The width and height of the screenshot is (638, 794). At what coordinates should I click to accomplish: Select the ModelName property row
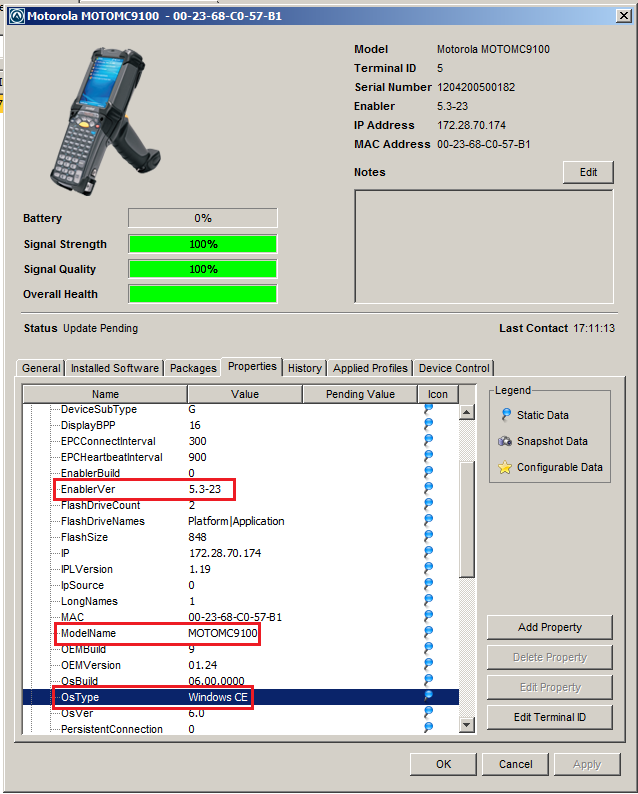[241, 633]
